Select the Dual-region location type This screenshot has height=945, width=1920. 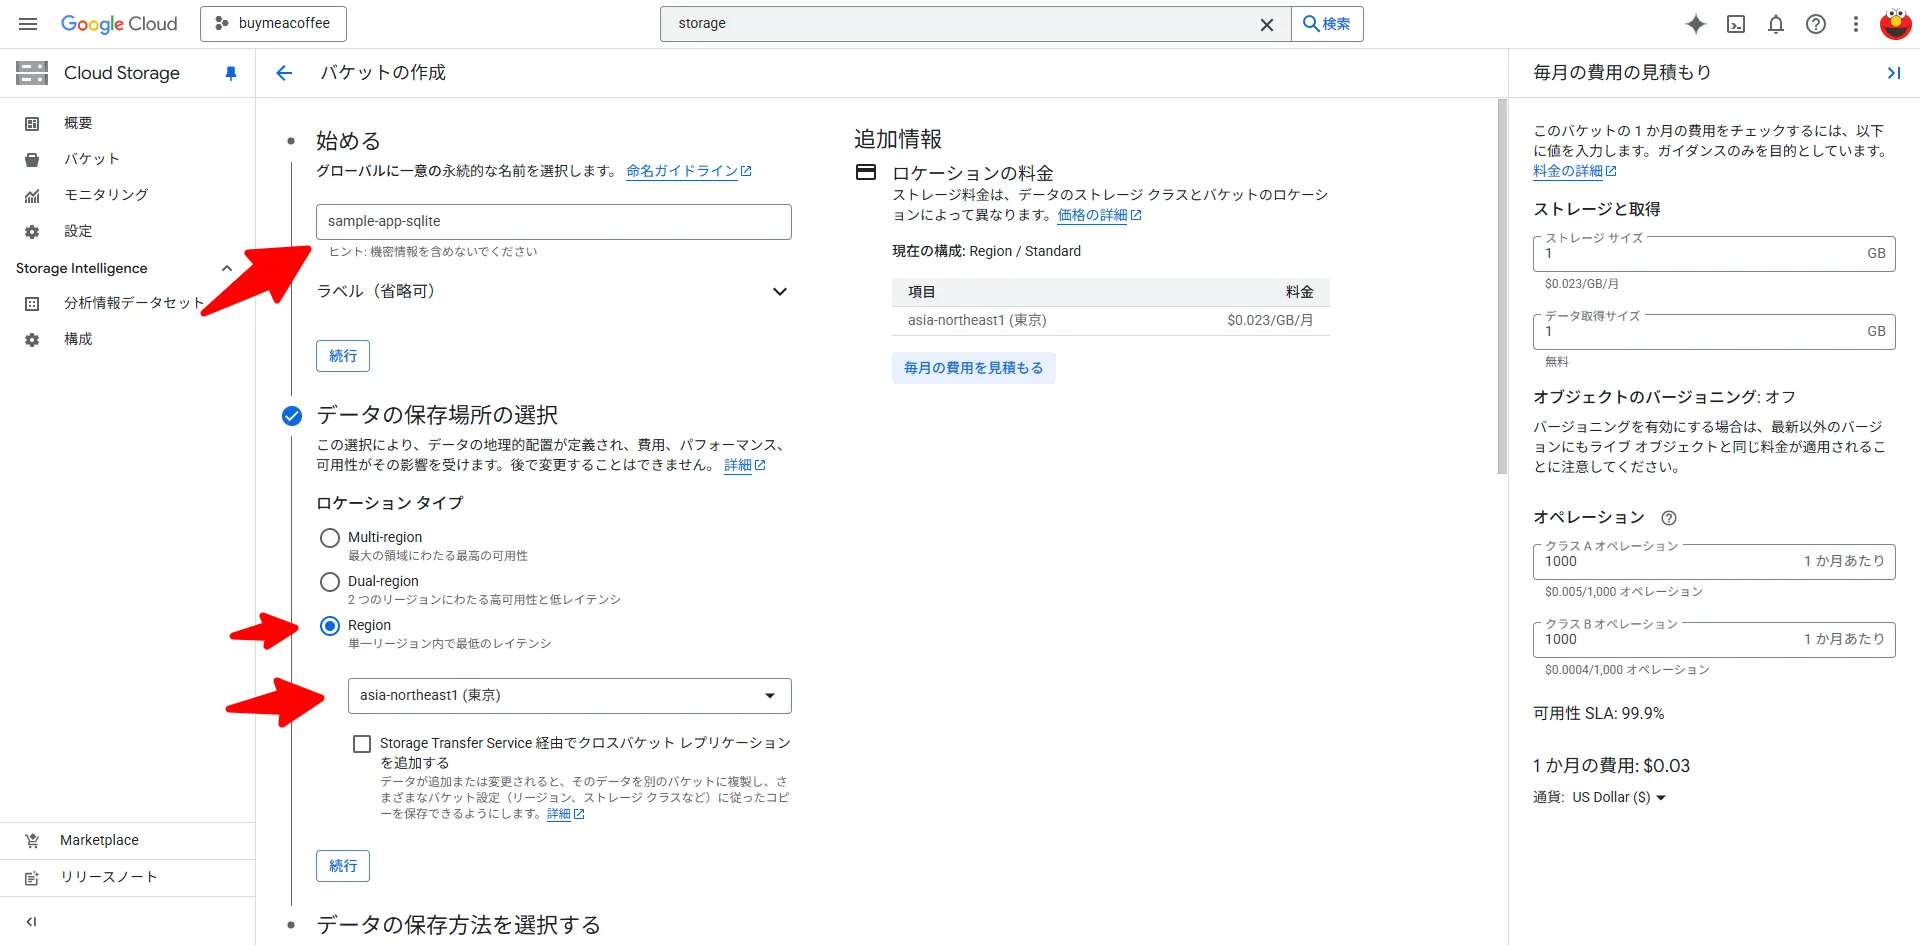click(330, 582)
